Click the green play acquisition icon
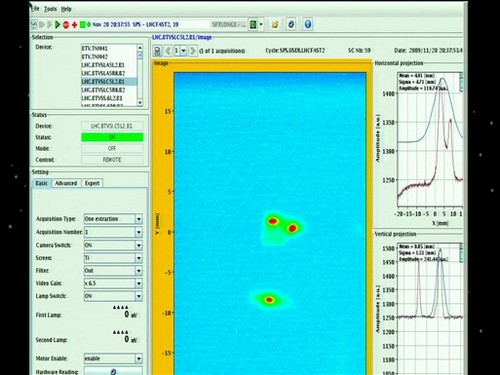The width and height of the screenshot is (500, 375). tap(57, 24)
